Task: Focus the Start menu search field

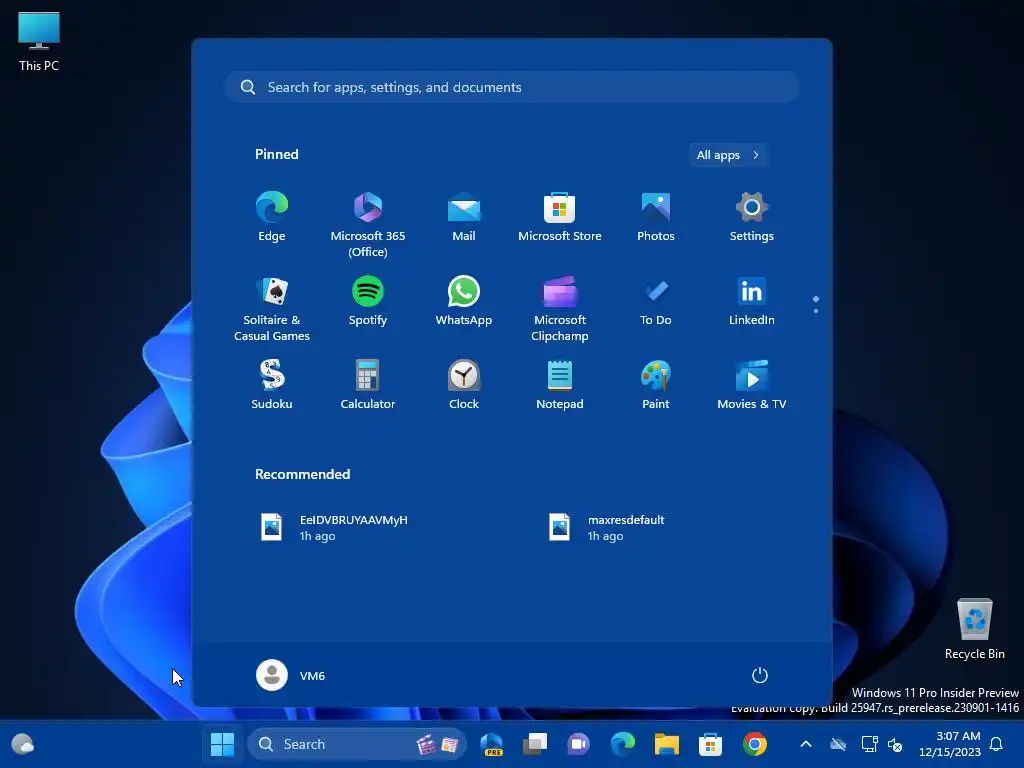Action: [x=512, y=87]
